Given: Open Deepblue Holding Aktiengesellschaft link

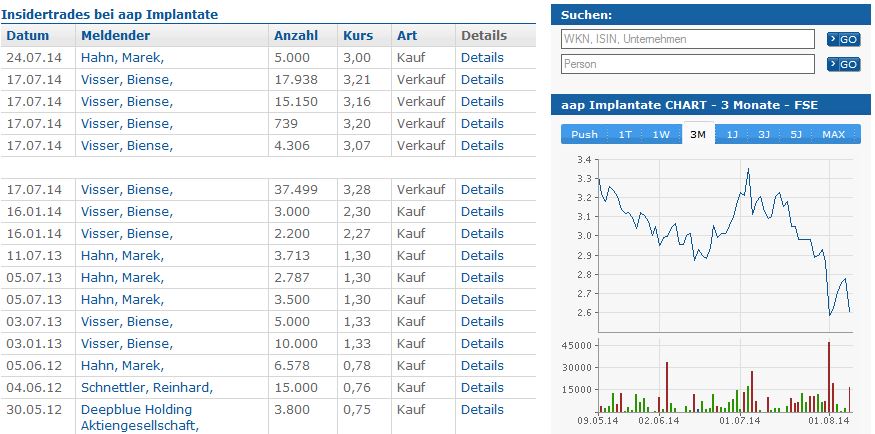Looking at the screenshot, I should click(140, 418).
